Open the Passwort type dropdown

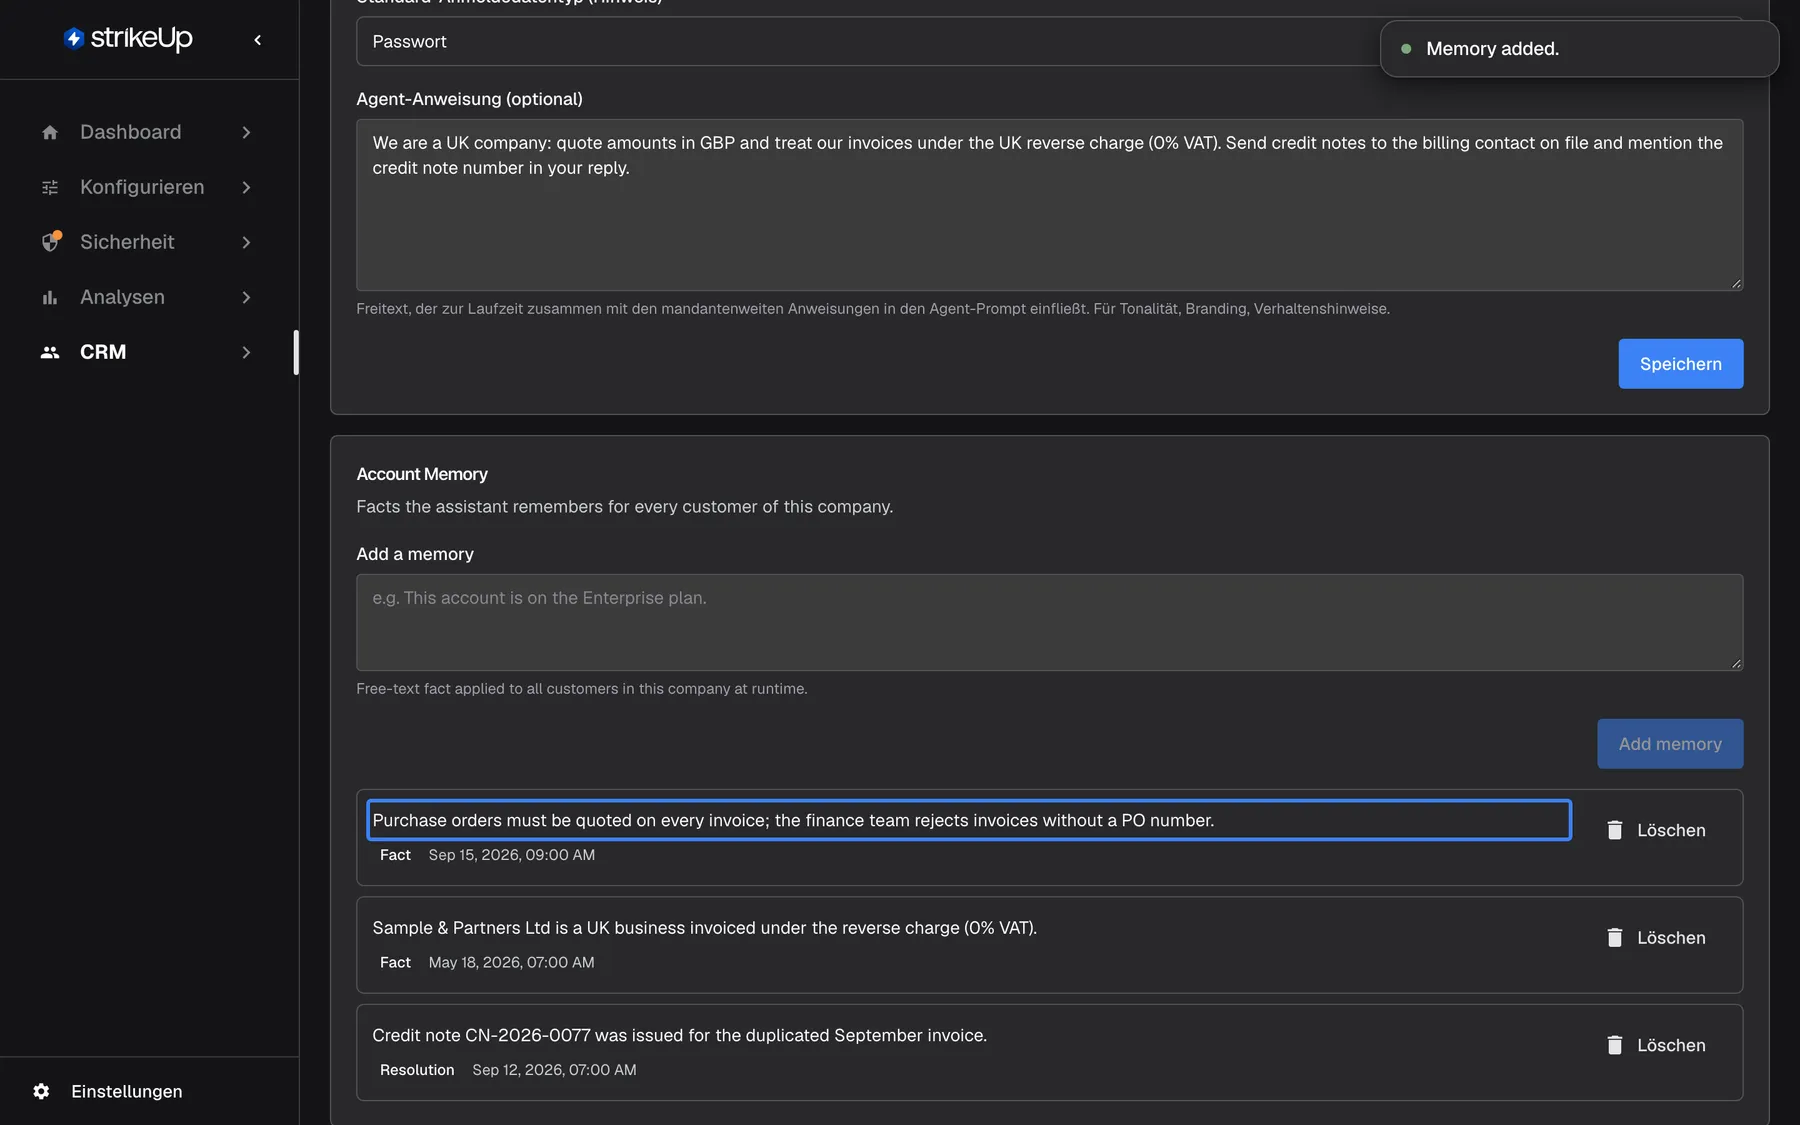click(1049, 42)
